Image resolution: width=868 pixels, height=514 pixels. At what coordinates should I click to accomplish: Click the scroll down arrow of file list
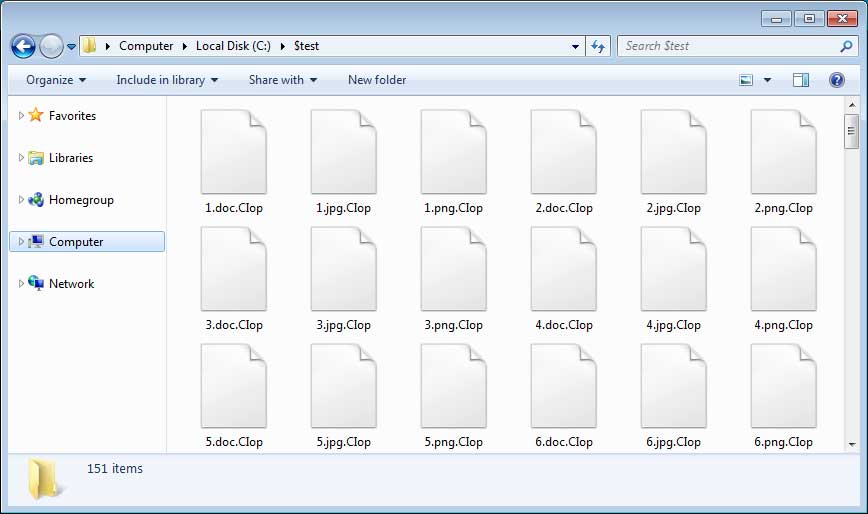pyautogui.click(x=851, y=444)
